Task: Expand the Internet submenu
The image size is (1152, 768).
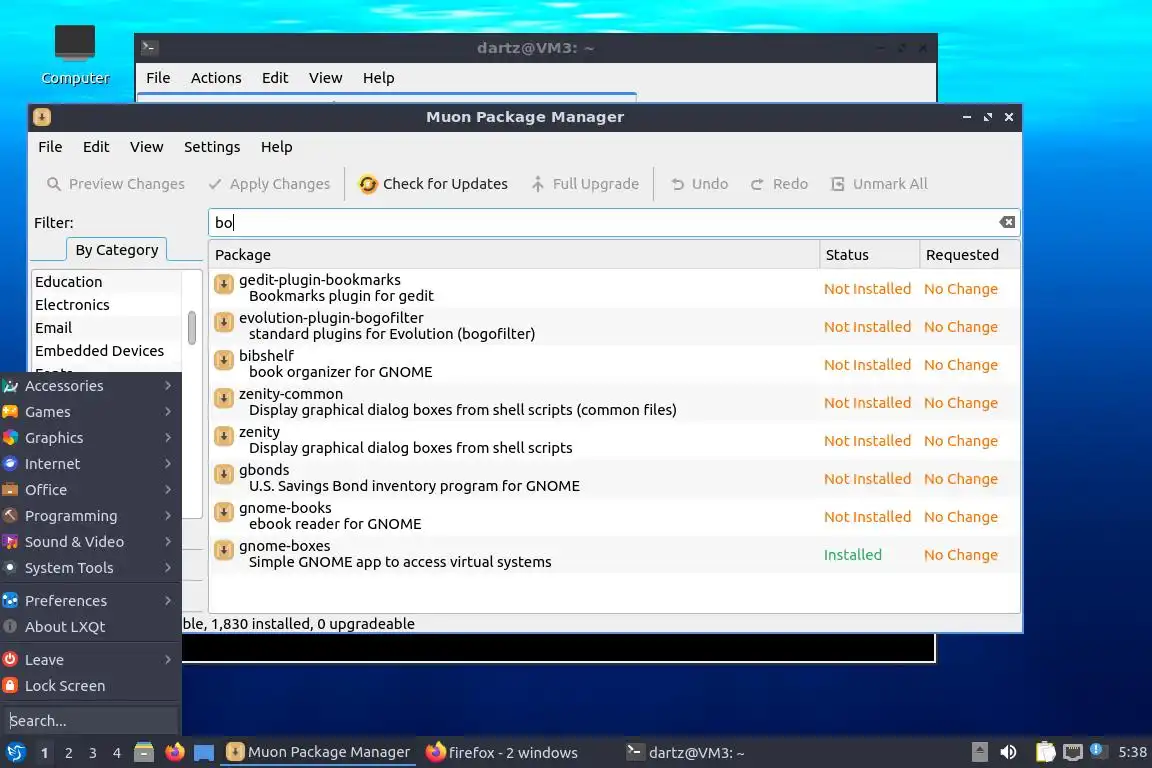Action: coord(90,464)
